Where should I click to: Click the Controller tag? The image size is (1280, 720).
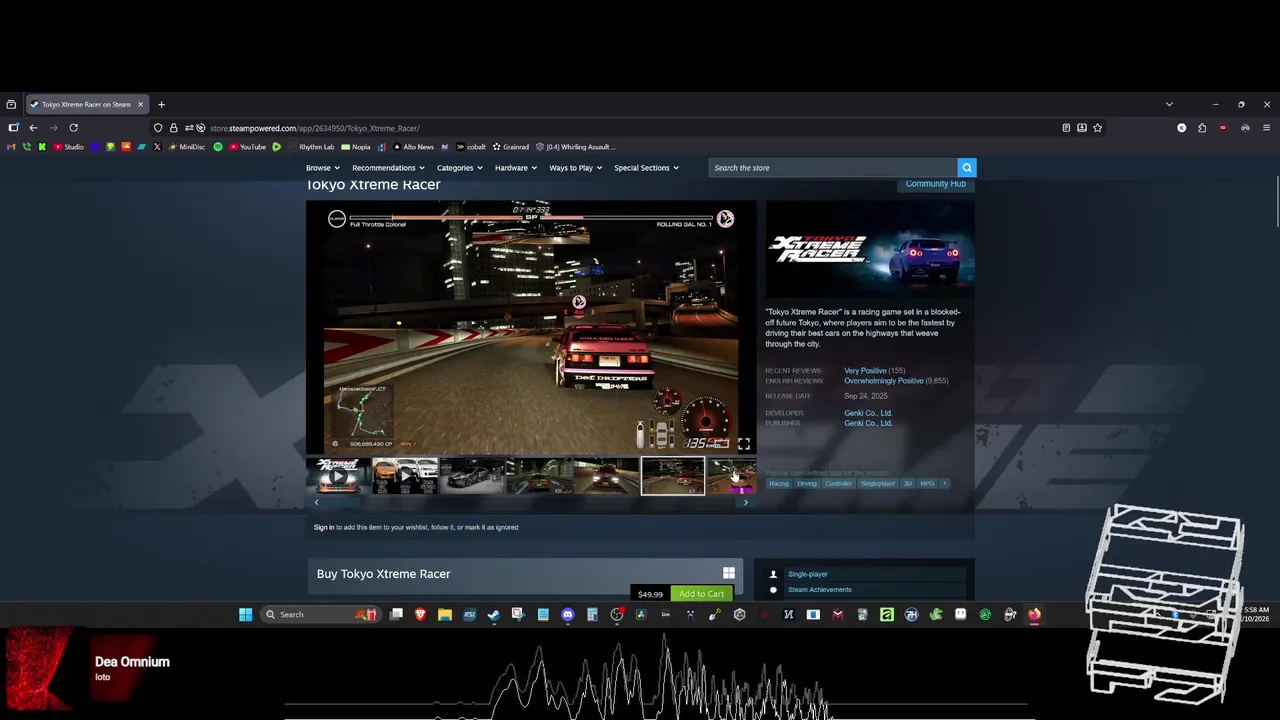[839, 484]
